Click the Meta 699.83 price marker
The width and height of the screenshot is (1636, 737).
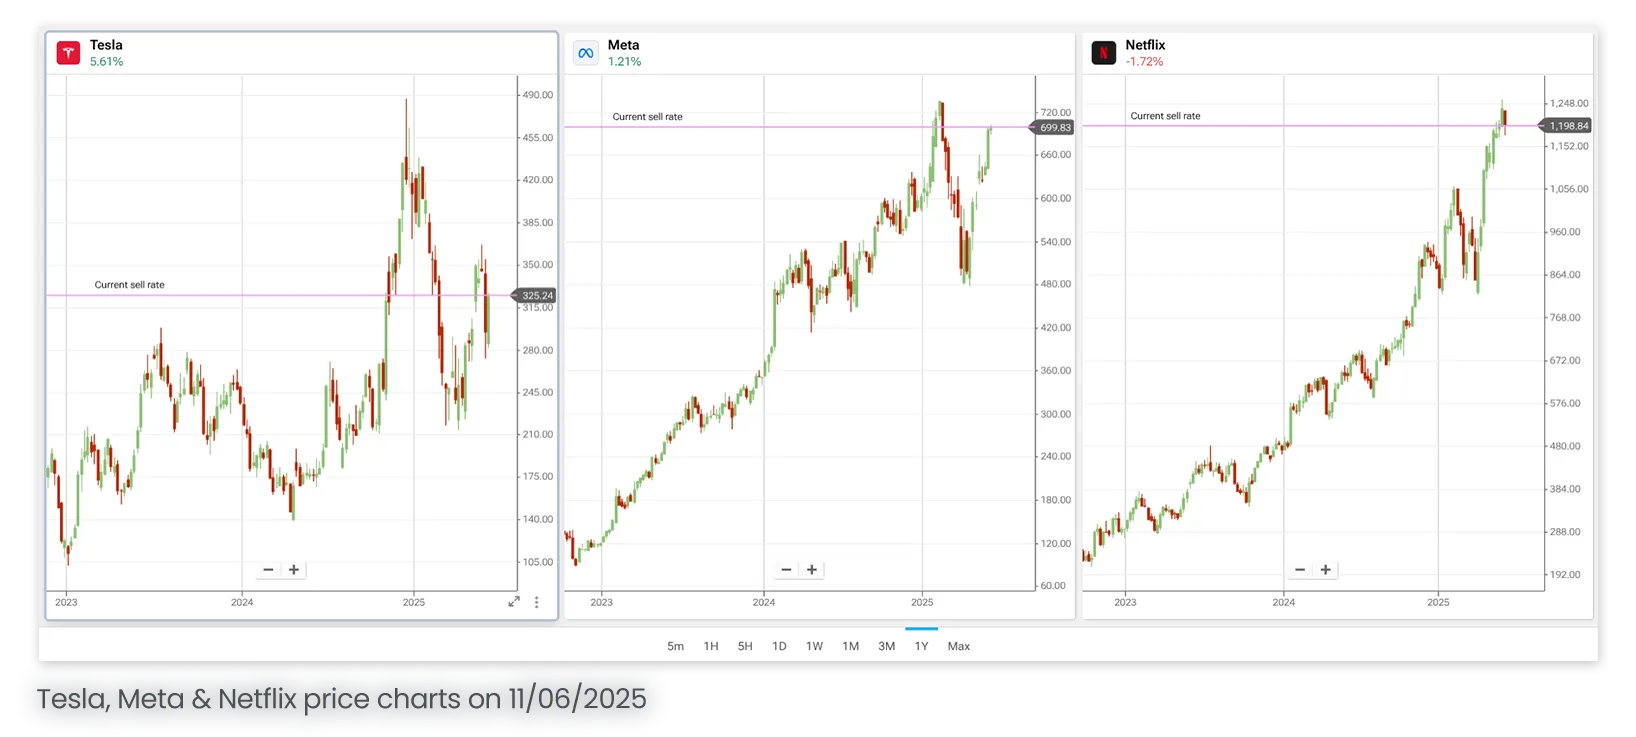[1053, 127]
